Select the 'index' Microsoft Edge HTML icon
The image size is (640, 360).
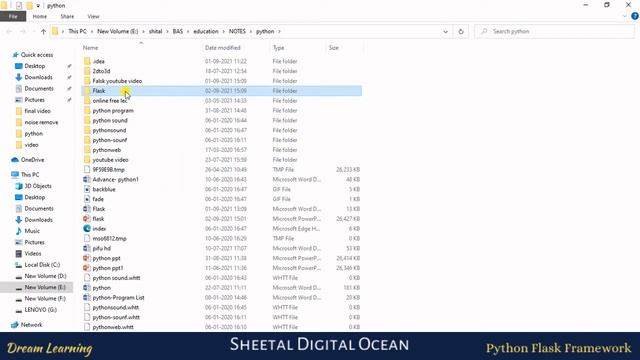click(87, 229)
